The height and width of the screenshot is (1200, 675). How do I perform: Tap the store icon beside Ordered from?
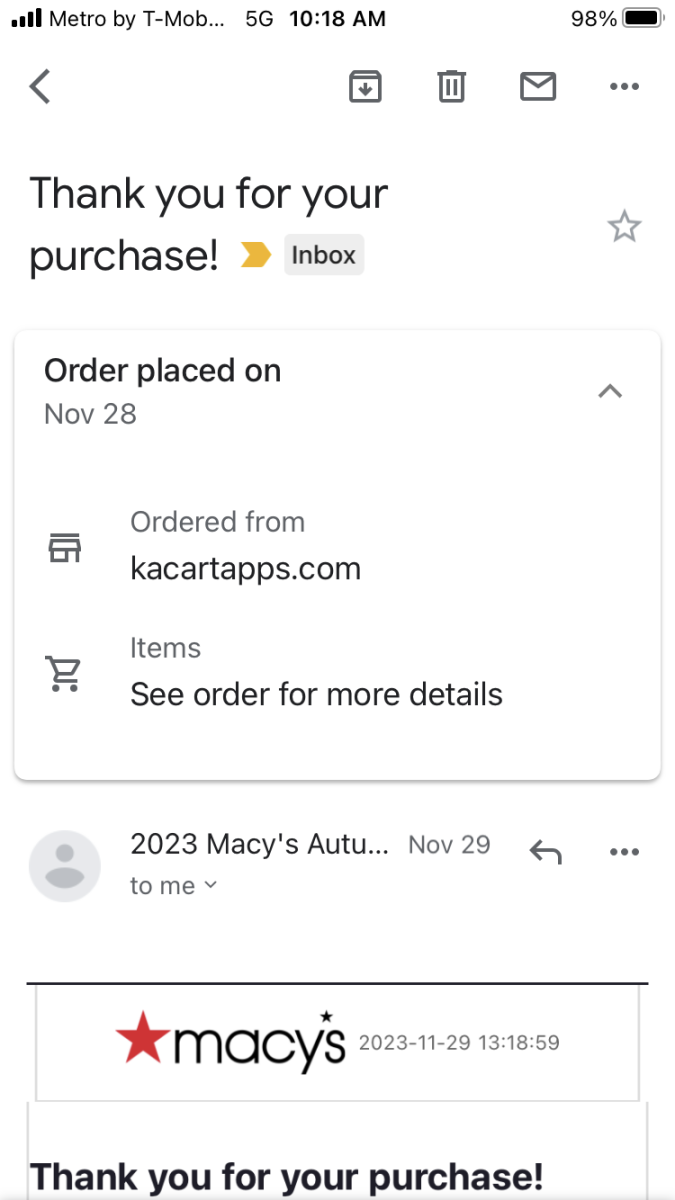[65, 547]
